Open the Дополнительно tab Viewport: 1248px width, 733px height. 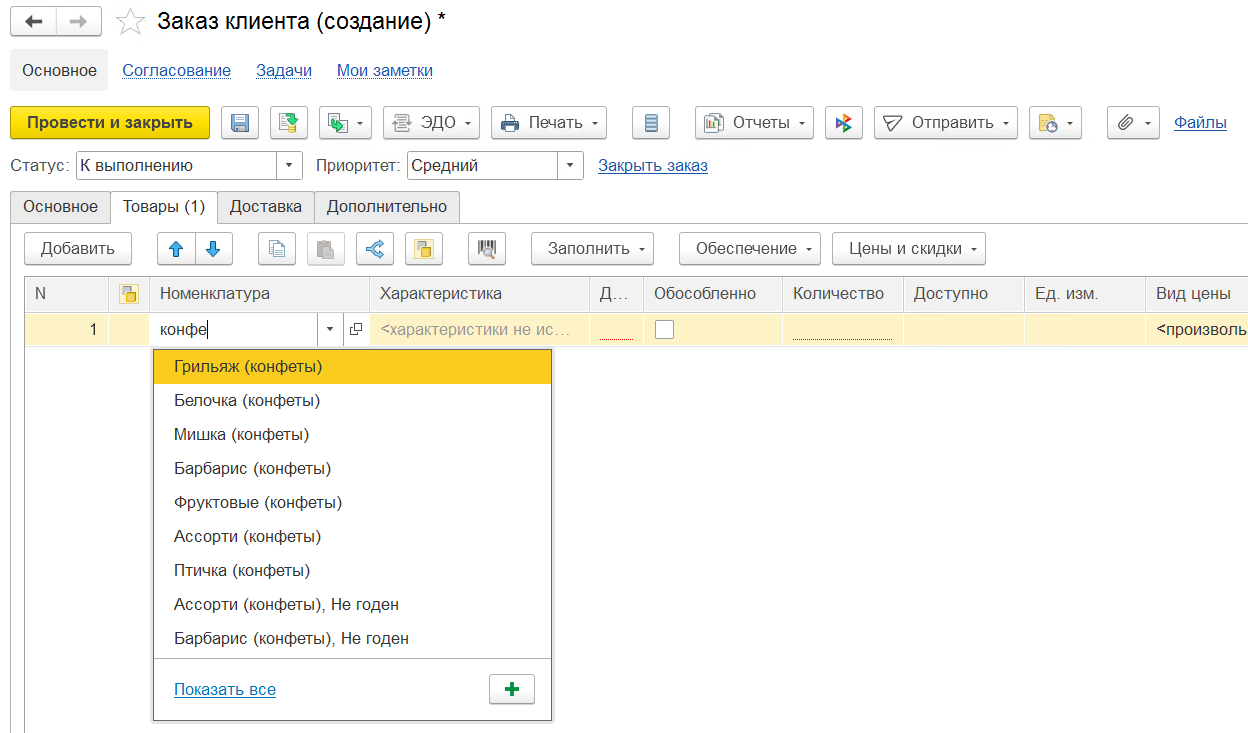pos(387,207)
